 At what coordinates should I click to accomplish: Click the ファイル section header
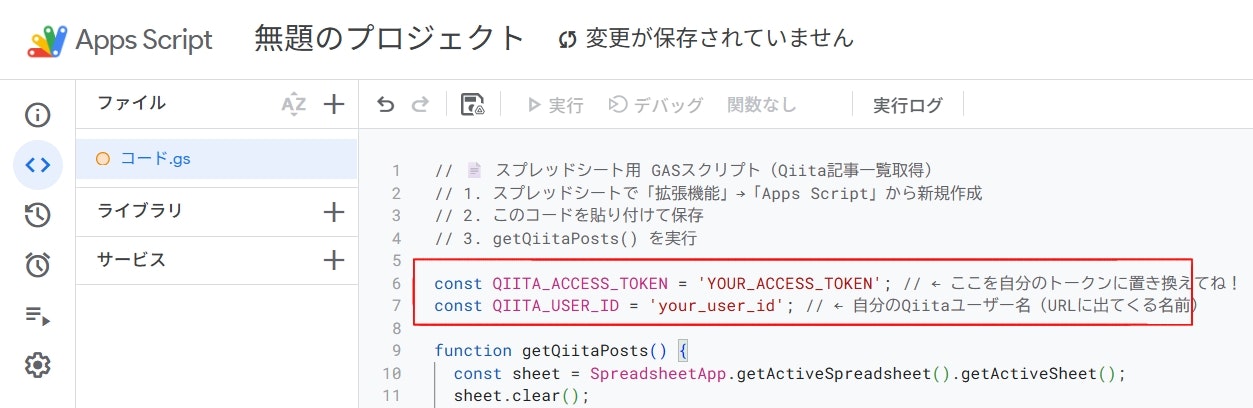(x=132, y=103)
